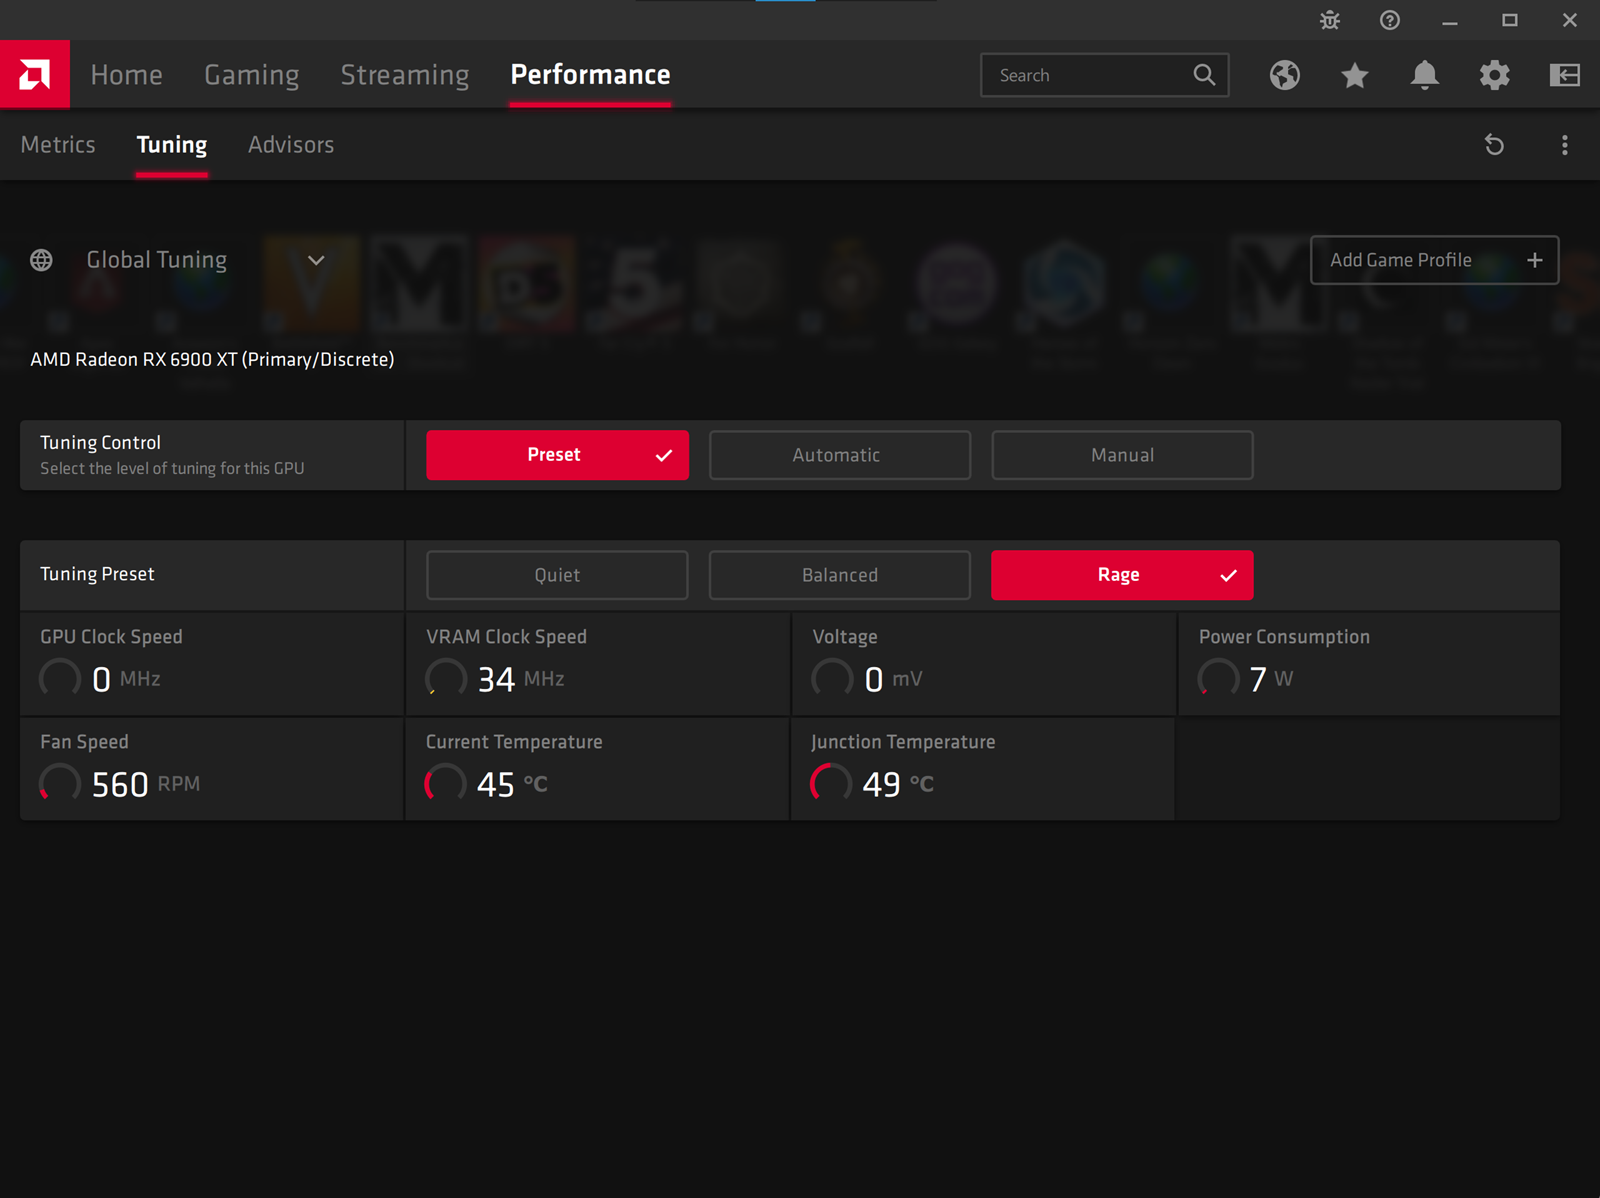The image size is (1600, 1198).
Task: Click the 0 MHz GPU clock value
Action: point(126,679)
